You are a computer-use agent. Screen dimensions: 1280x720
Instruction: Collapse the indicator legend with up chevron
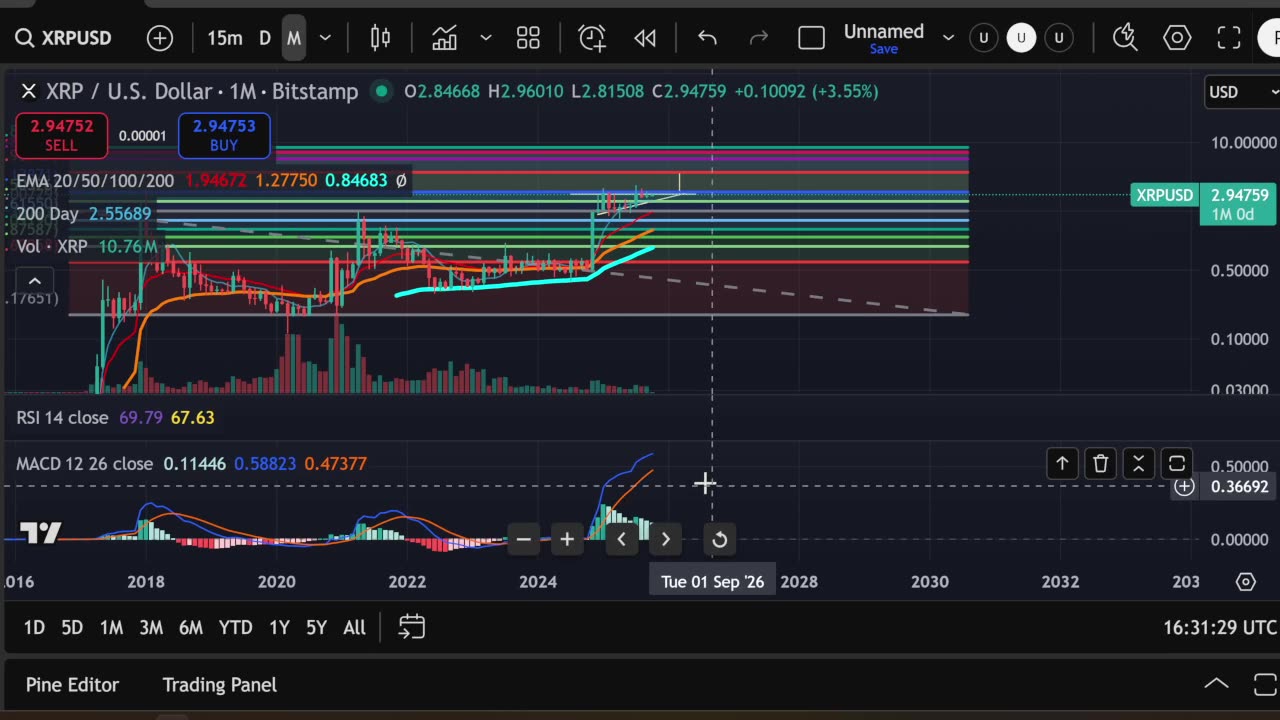[34, 281]
